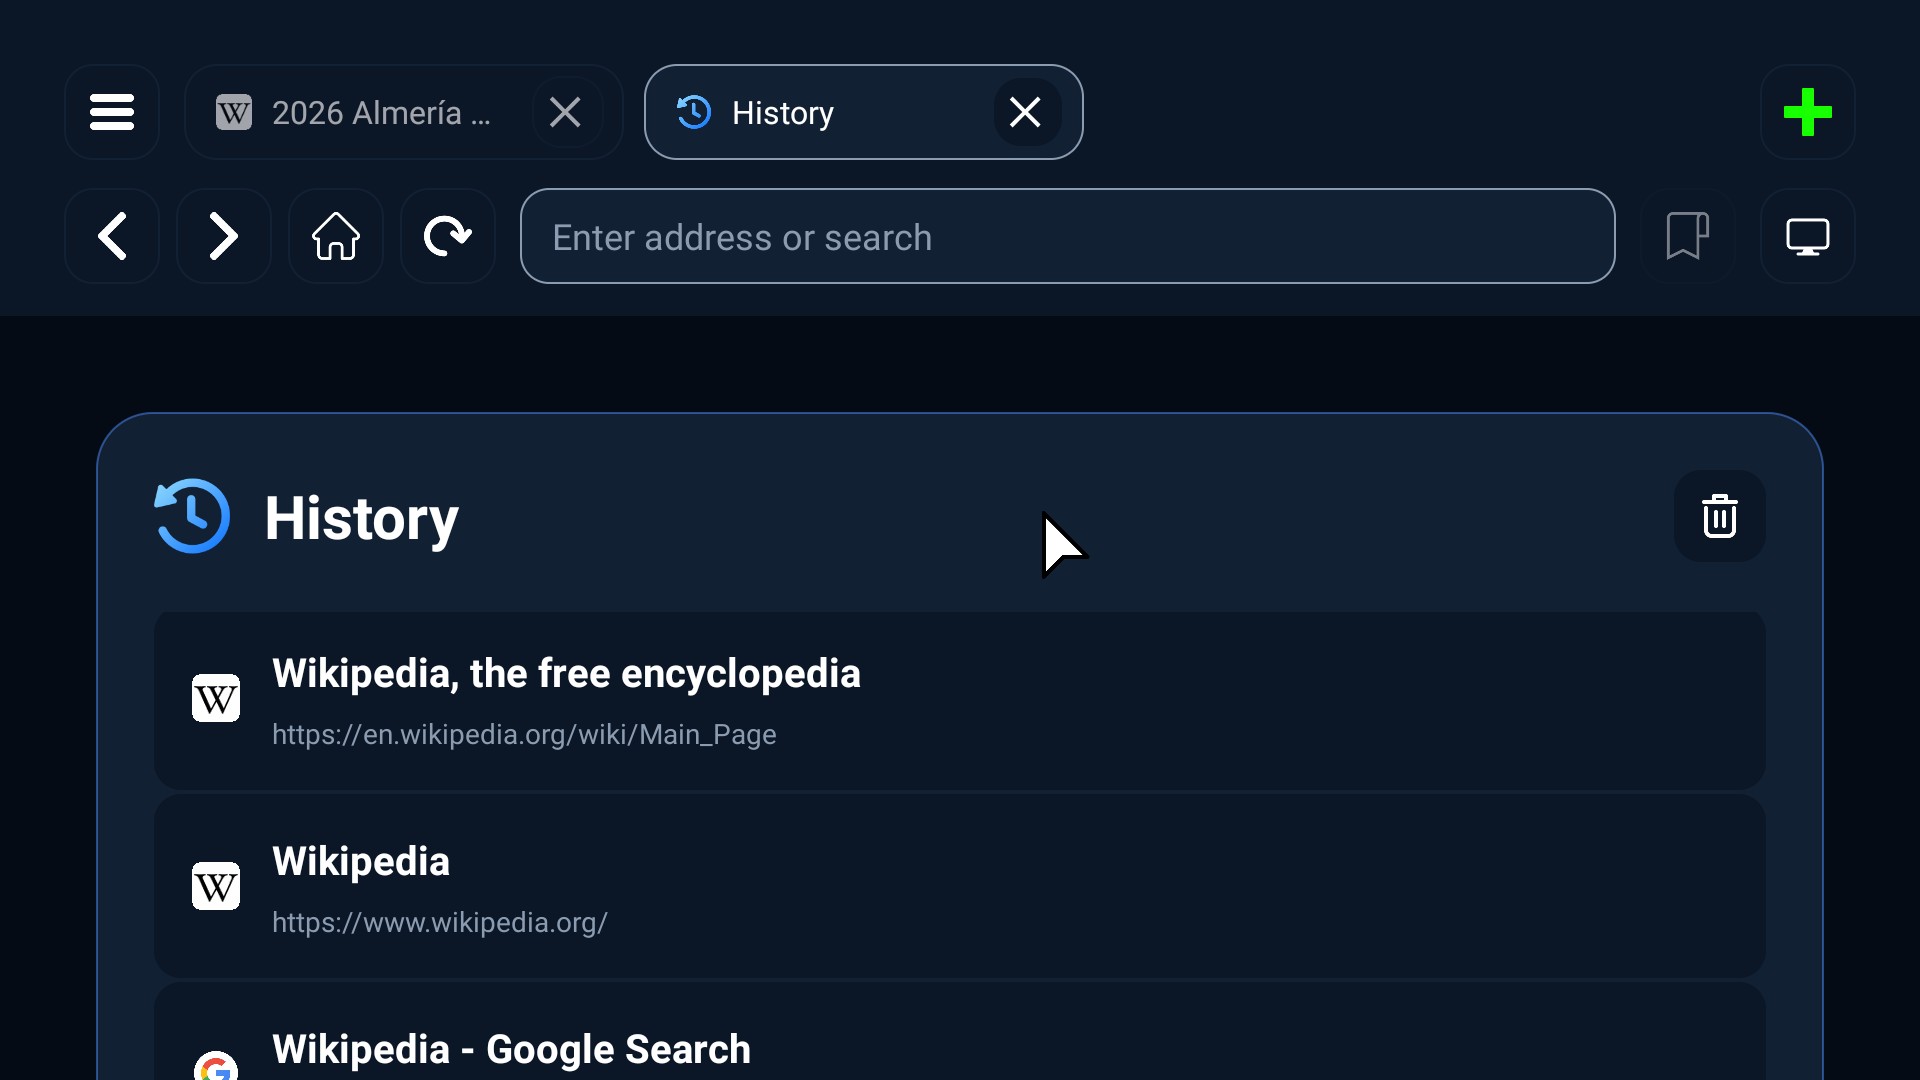
Task: Toggle desktop view with the monitor icon
Action: coord(1808,236)
